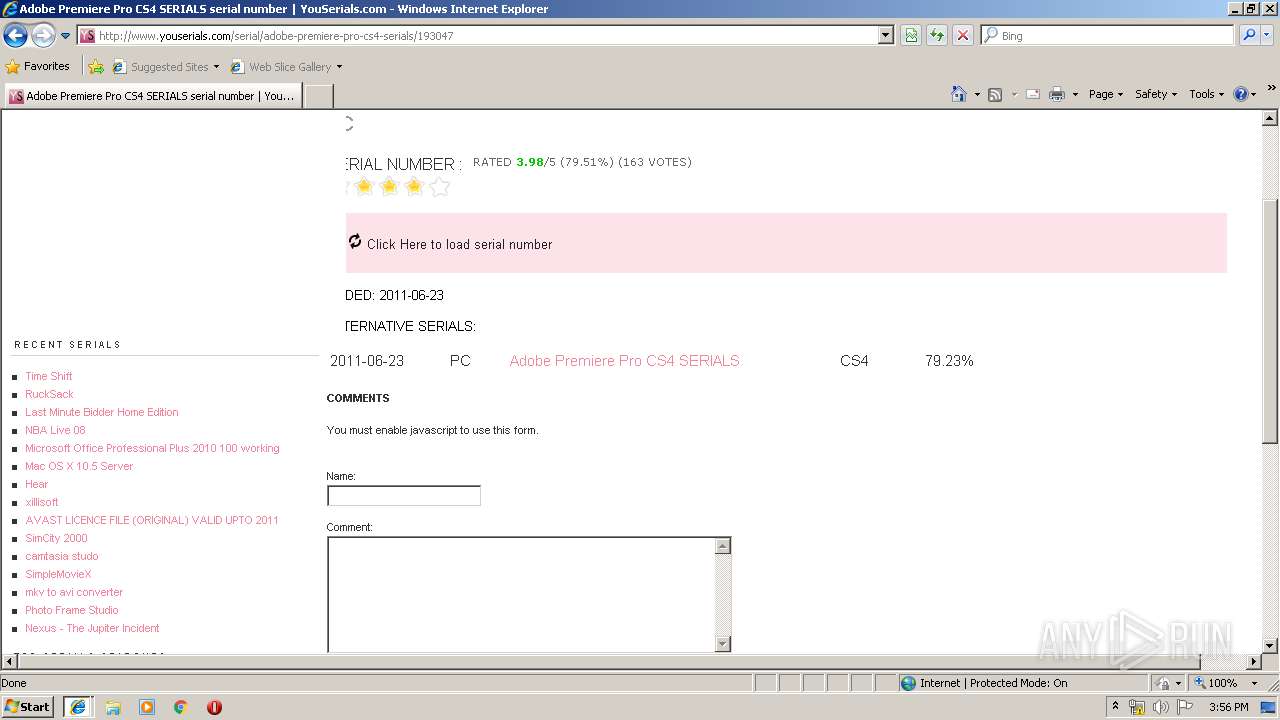Rate with the second gold star
The width and height of the screenshot is (1280, 720).
[389, 187]
